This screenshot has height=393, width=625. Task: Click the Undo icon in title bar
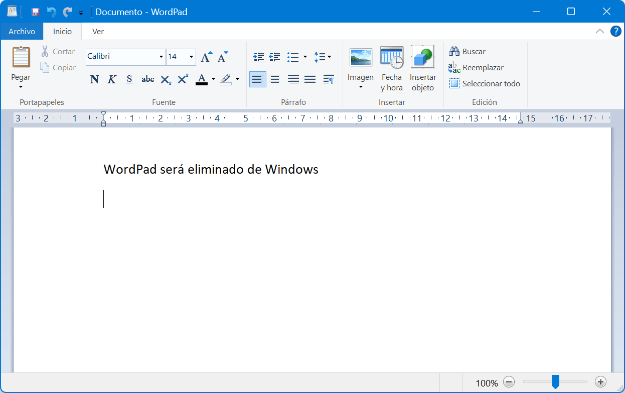(x=51, y=12)
